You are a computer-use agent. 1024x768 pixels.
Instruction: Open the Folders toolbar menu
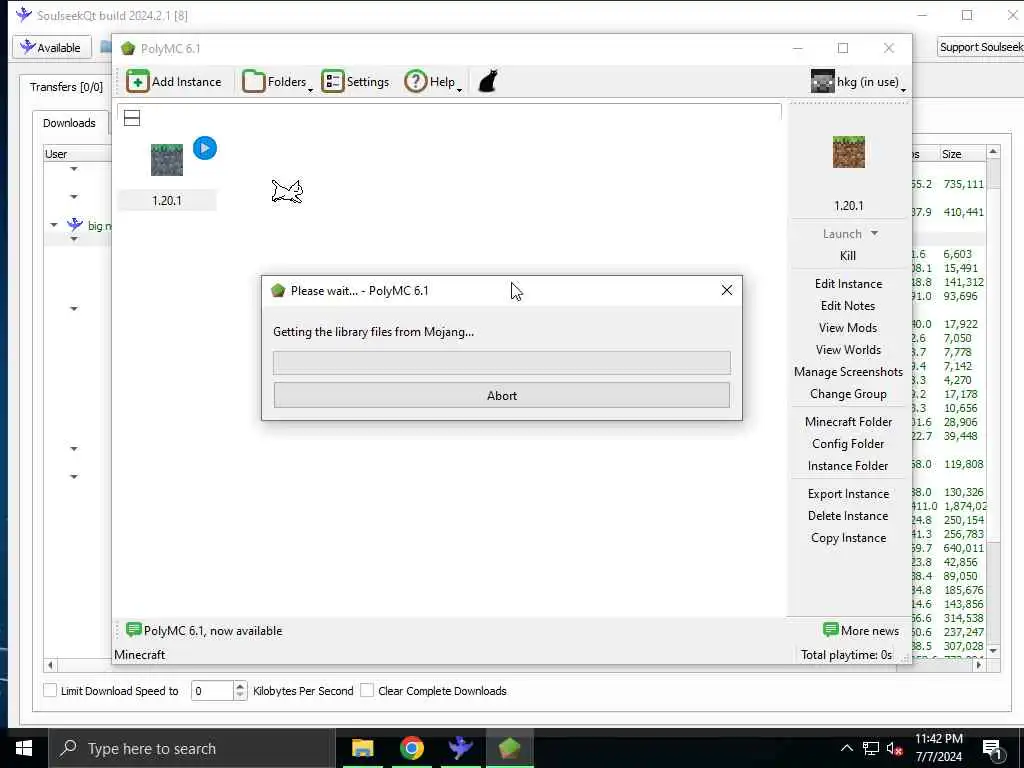[277, 82]
